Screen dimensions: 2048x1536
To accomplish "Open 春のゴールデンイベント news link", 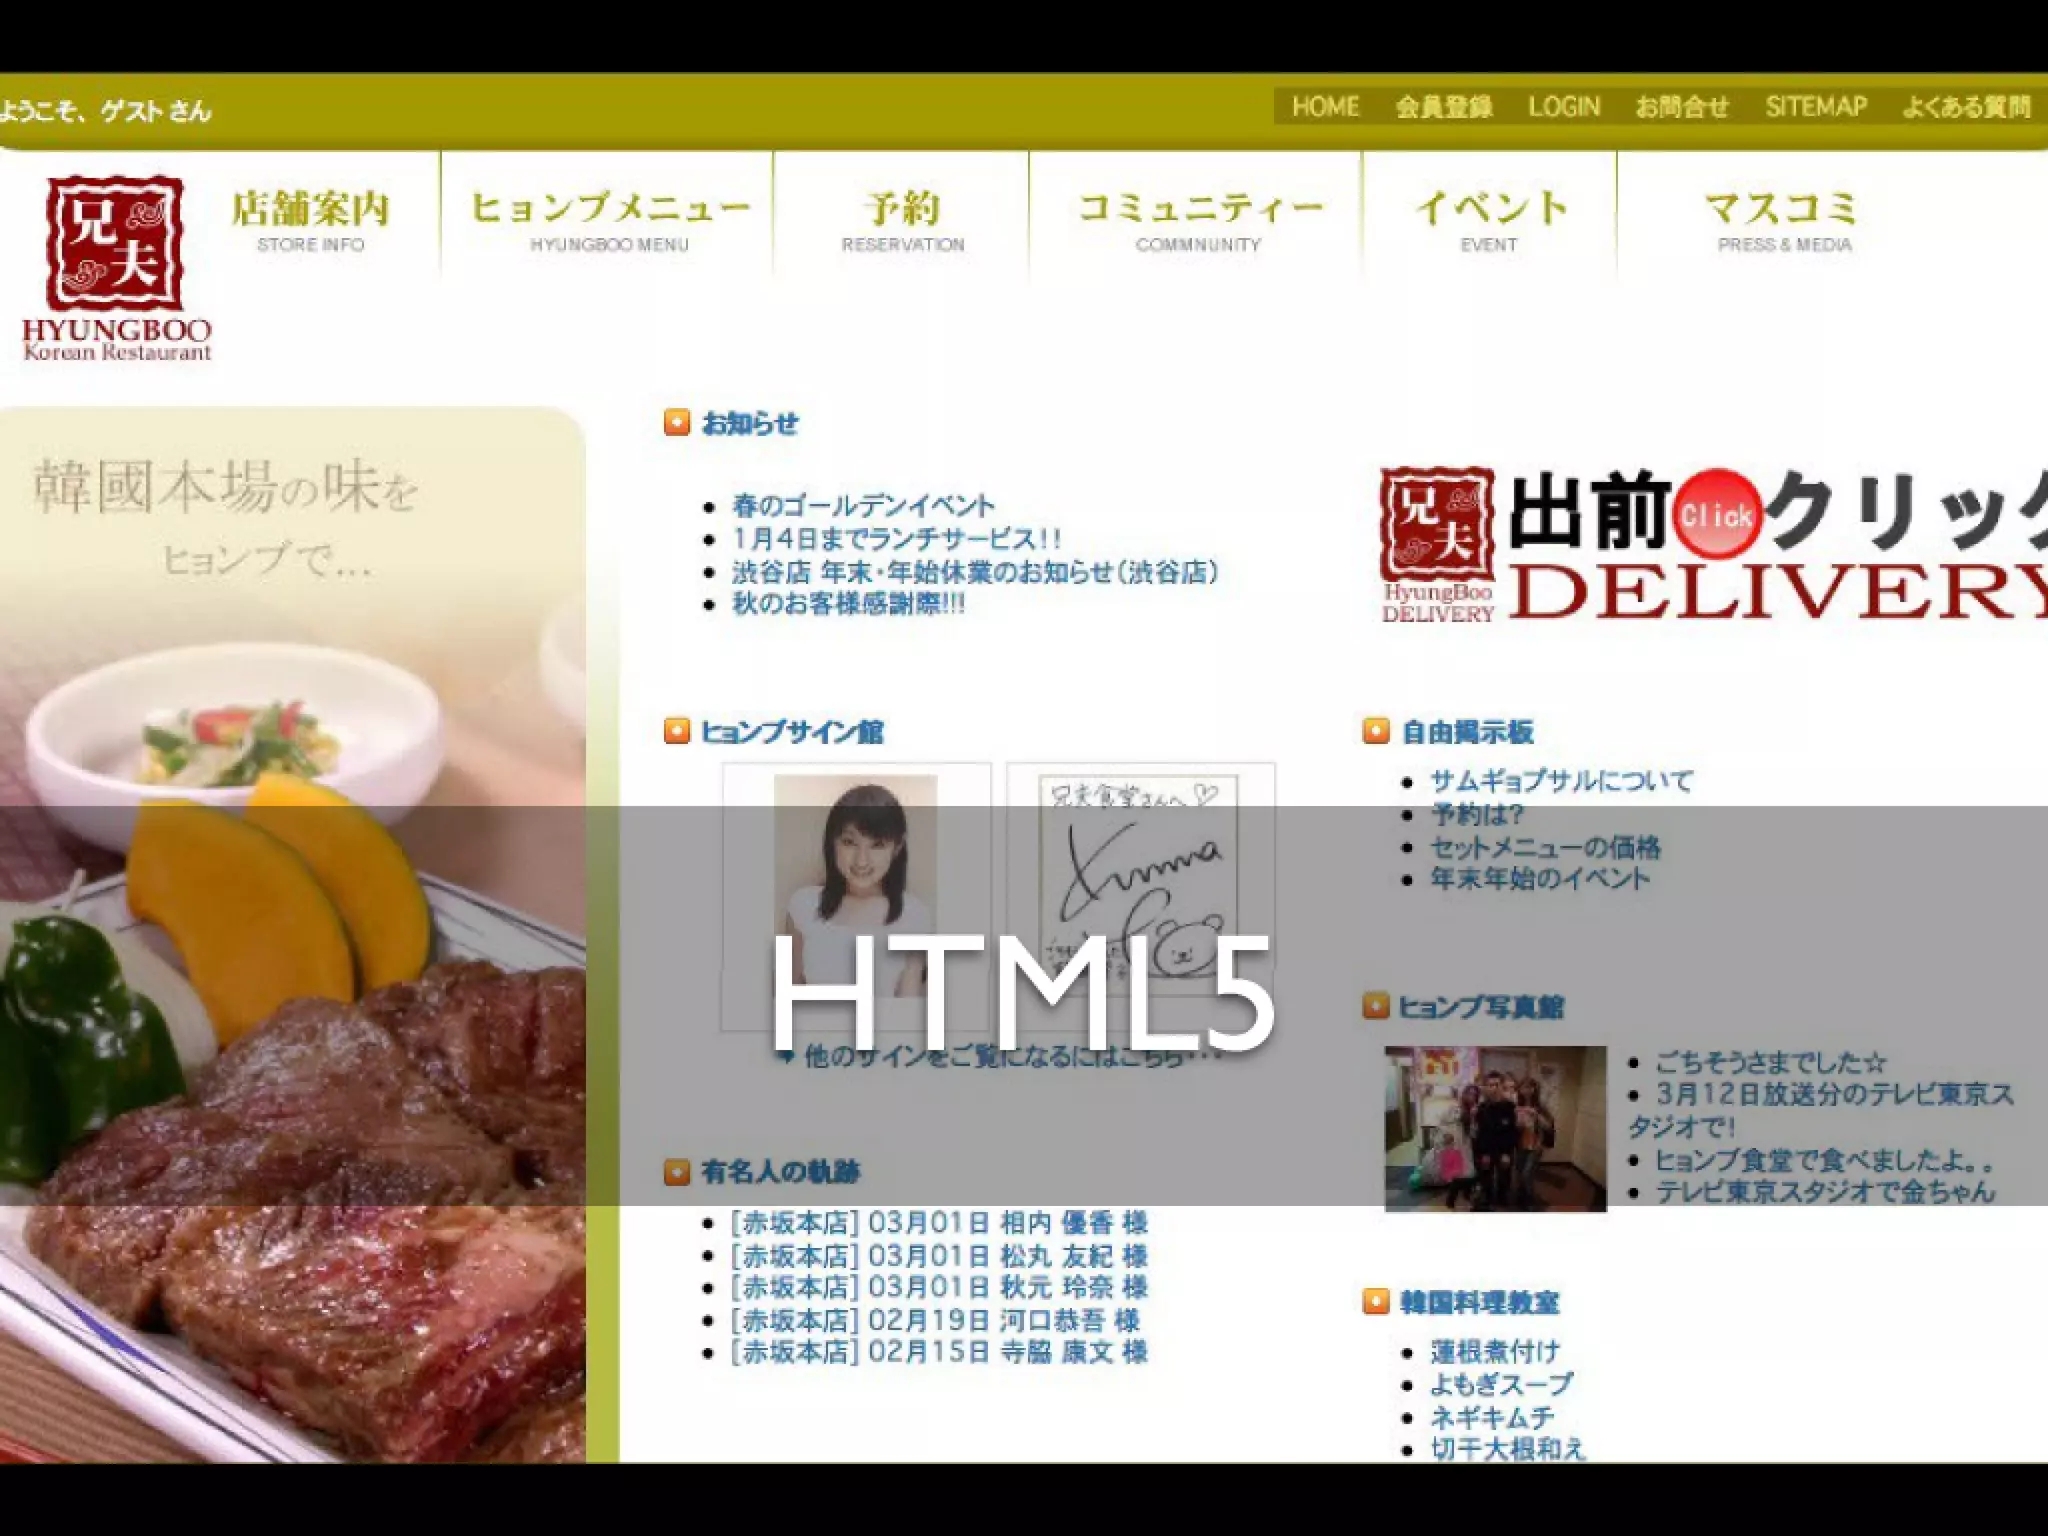I will point(863,505).
